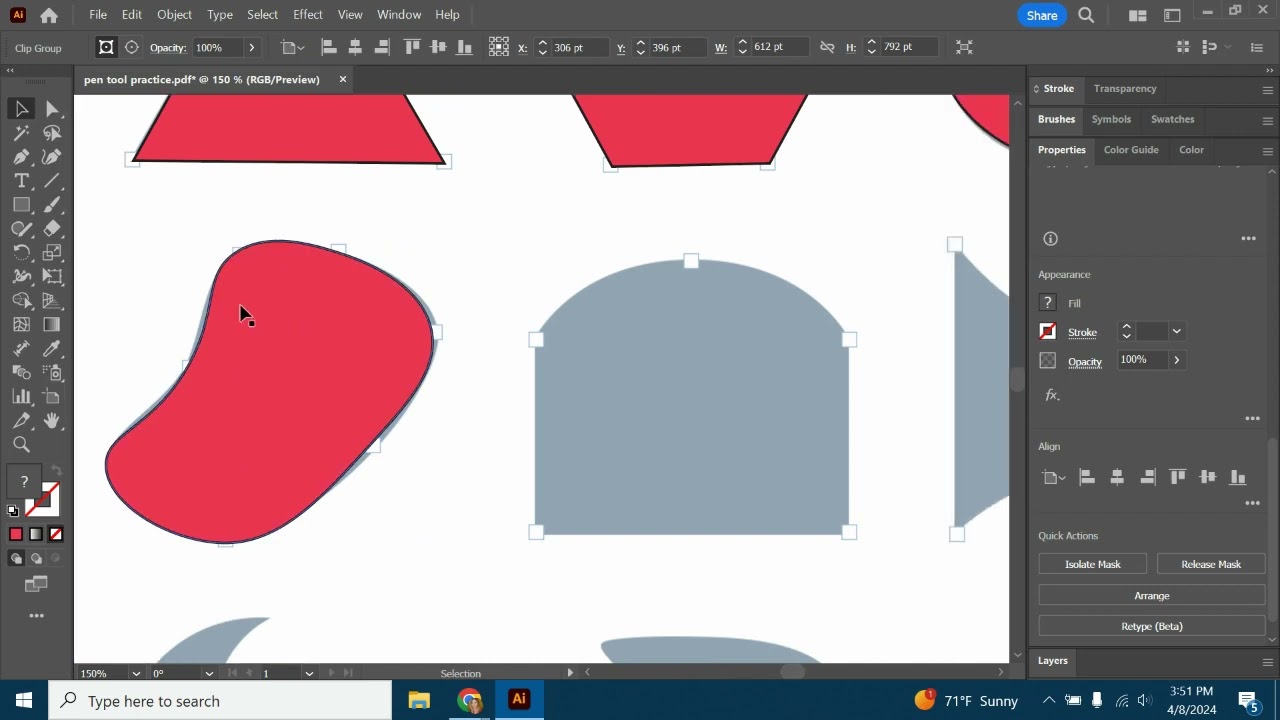
Task: Activate the Type tool
Action: [x=21, y=181]
